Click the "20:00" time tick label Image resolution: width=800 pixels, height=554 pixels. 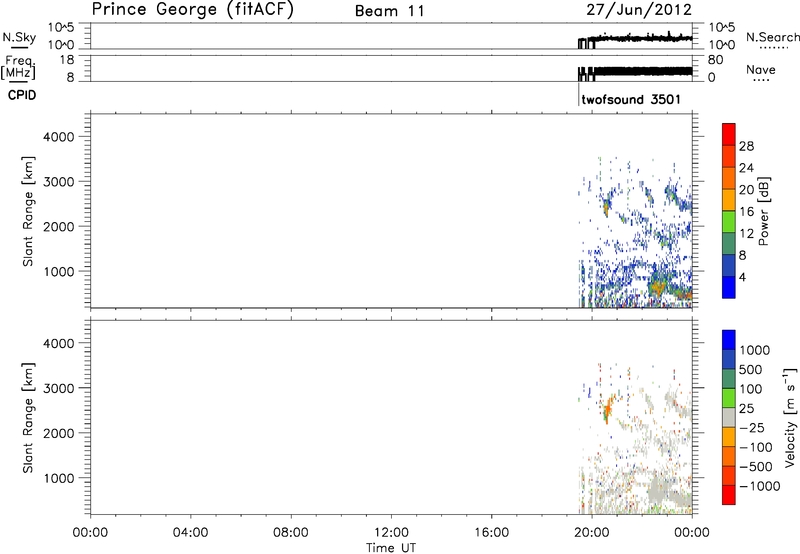point(591,533)
